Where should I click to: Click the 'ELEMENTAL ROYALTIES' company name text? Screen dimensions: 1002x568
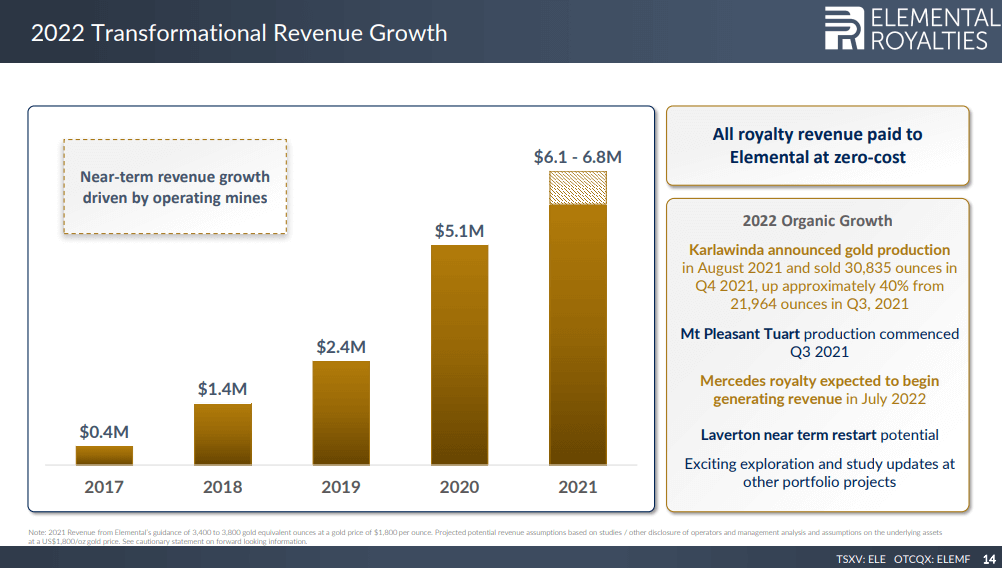tap(935, 29)
